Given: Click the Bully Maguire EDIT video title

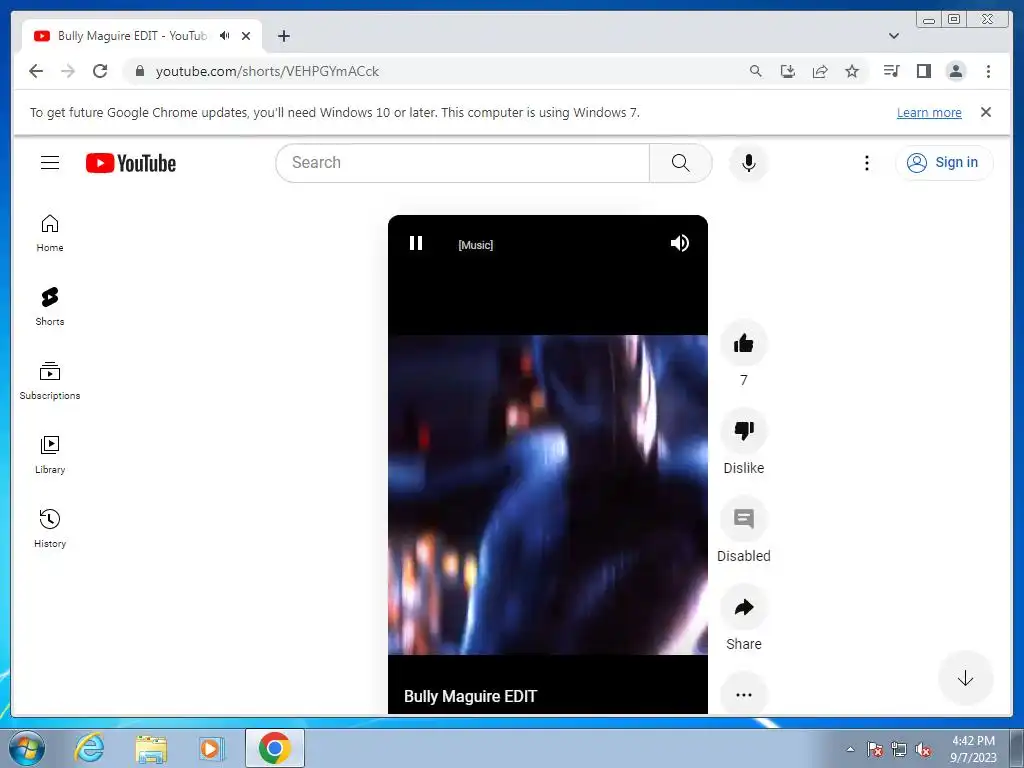Looking at the screenshot, I should (470, 696).
